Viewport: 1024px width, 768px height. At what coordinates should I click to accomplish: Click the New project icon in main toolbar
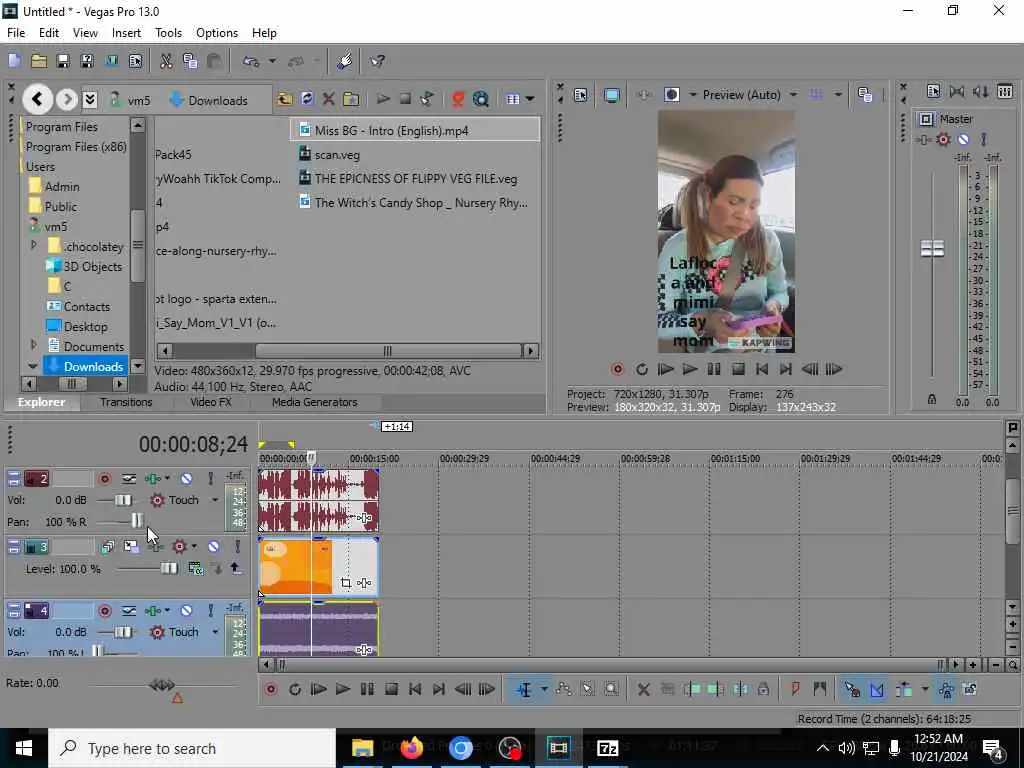point(14,61)
